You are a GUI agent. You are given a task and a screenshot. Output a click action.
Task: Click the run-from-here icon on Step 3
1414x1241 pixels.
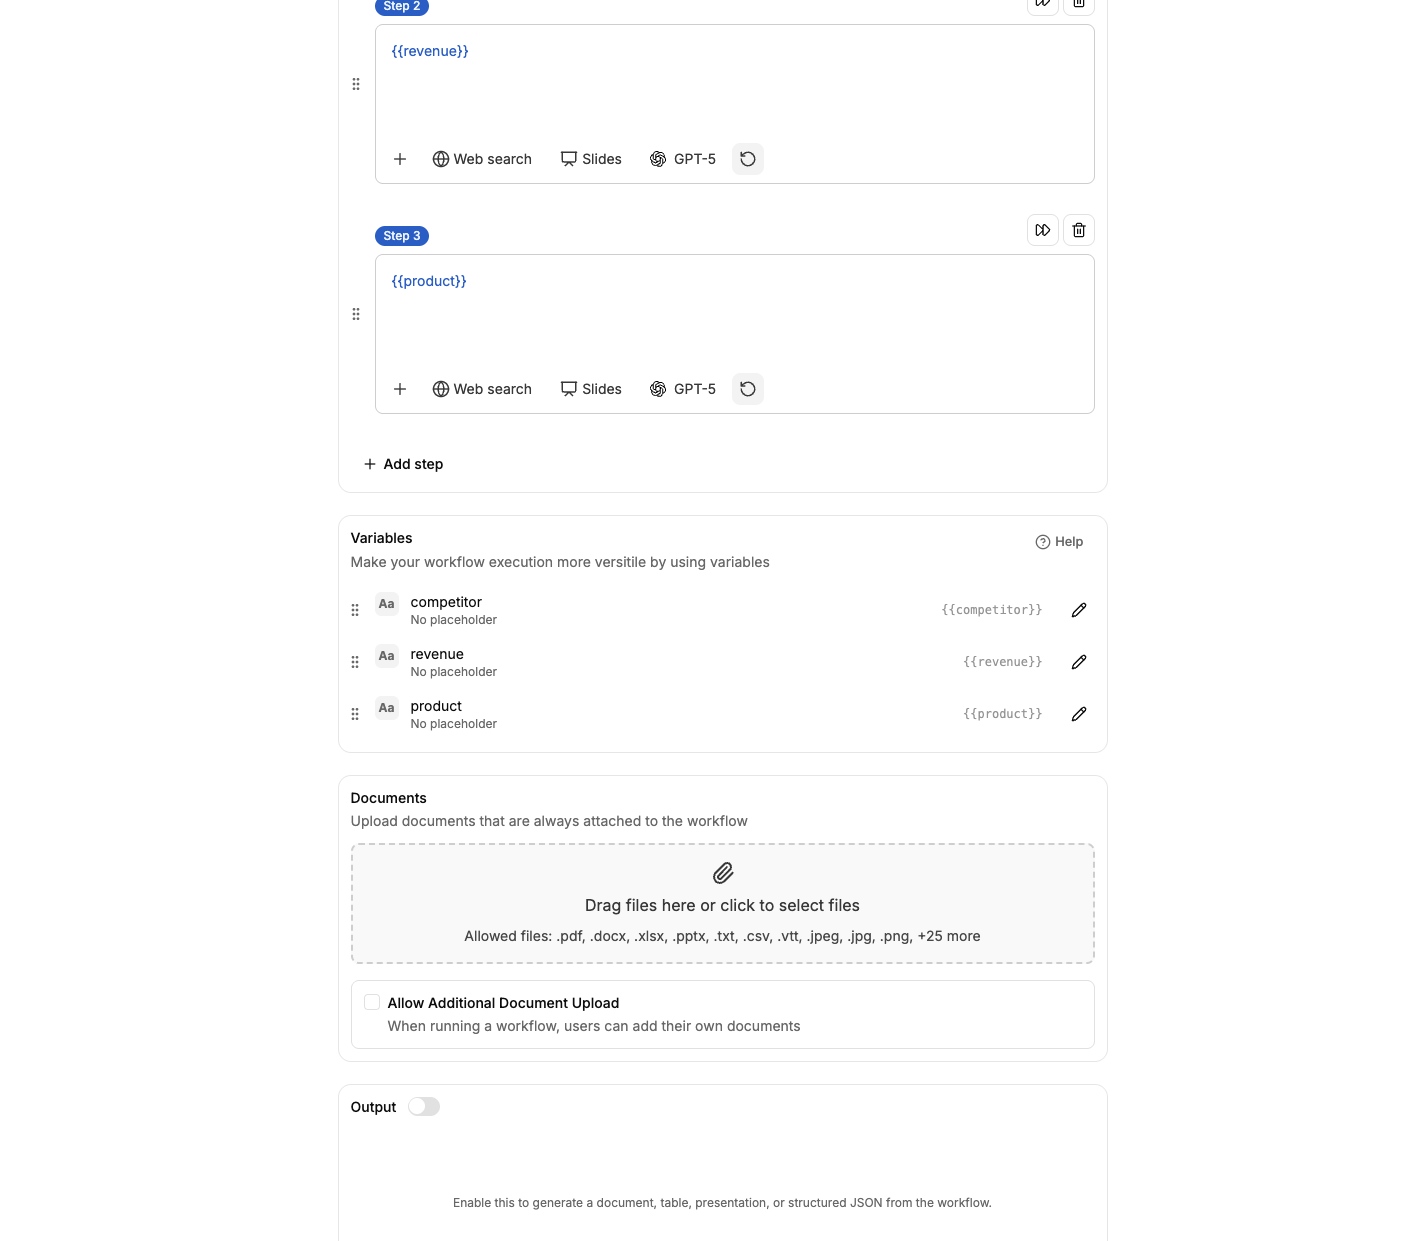1042,230
